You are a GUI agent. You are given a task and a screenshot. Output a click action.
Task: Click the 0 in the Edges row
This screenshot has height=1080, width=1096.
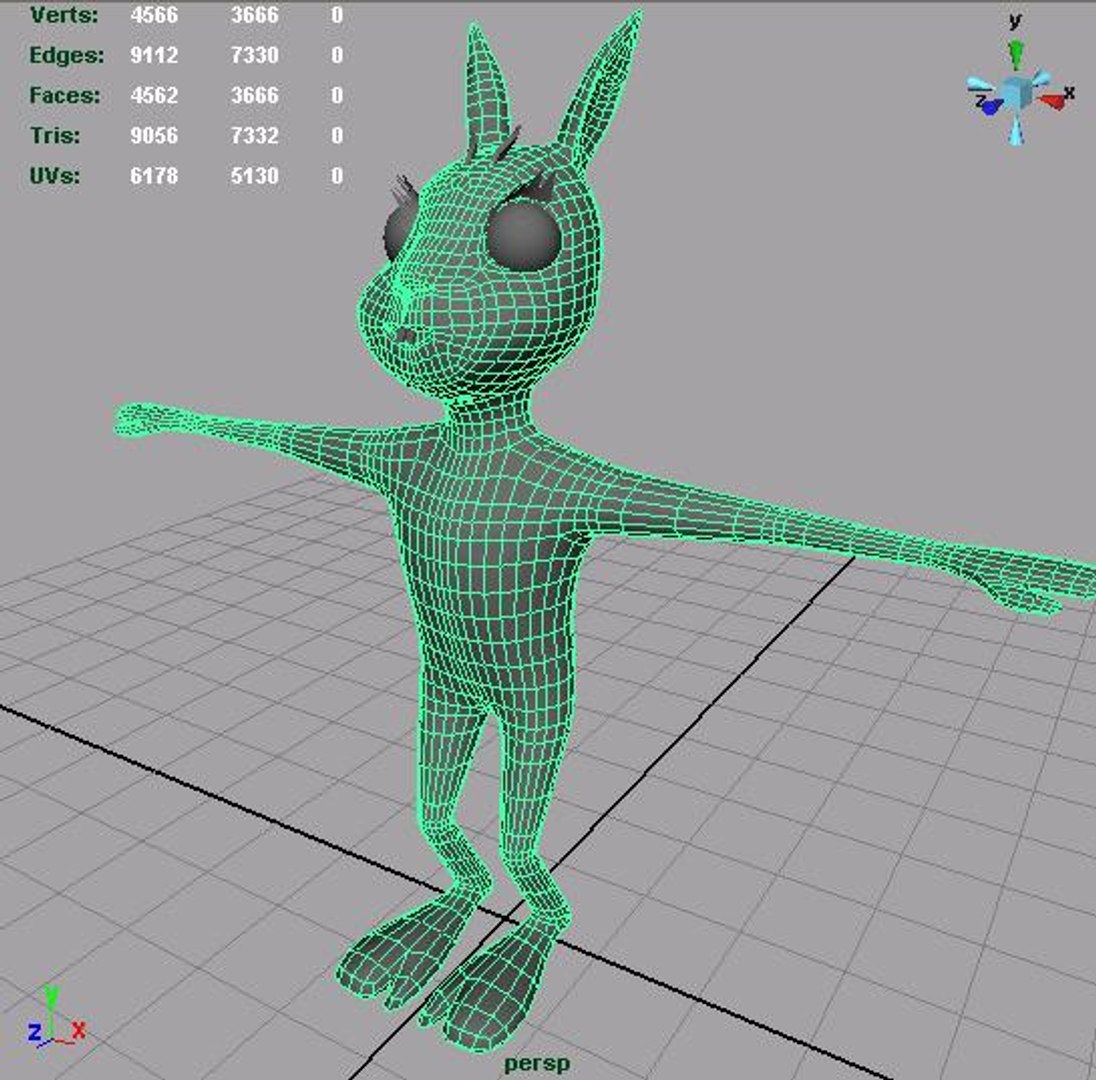pos(337,55)
